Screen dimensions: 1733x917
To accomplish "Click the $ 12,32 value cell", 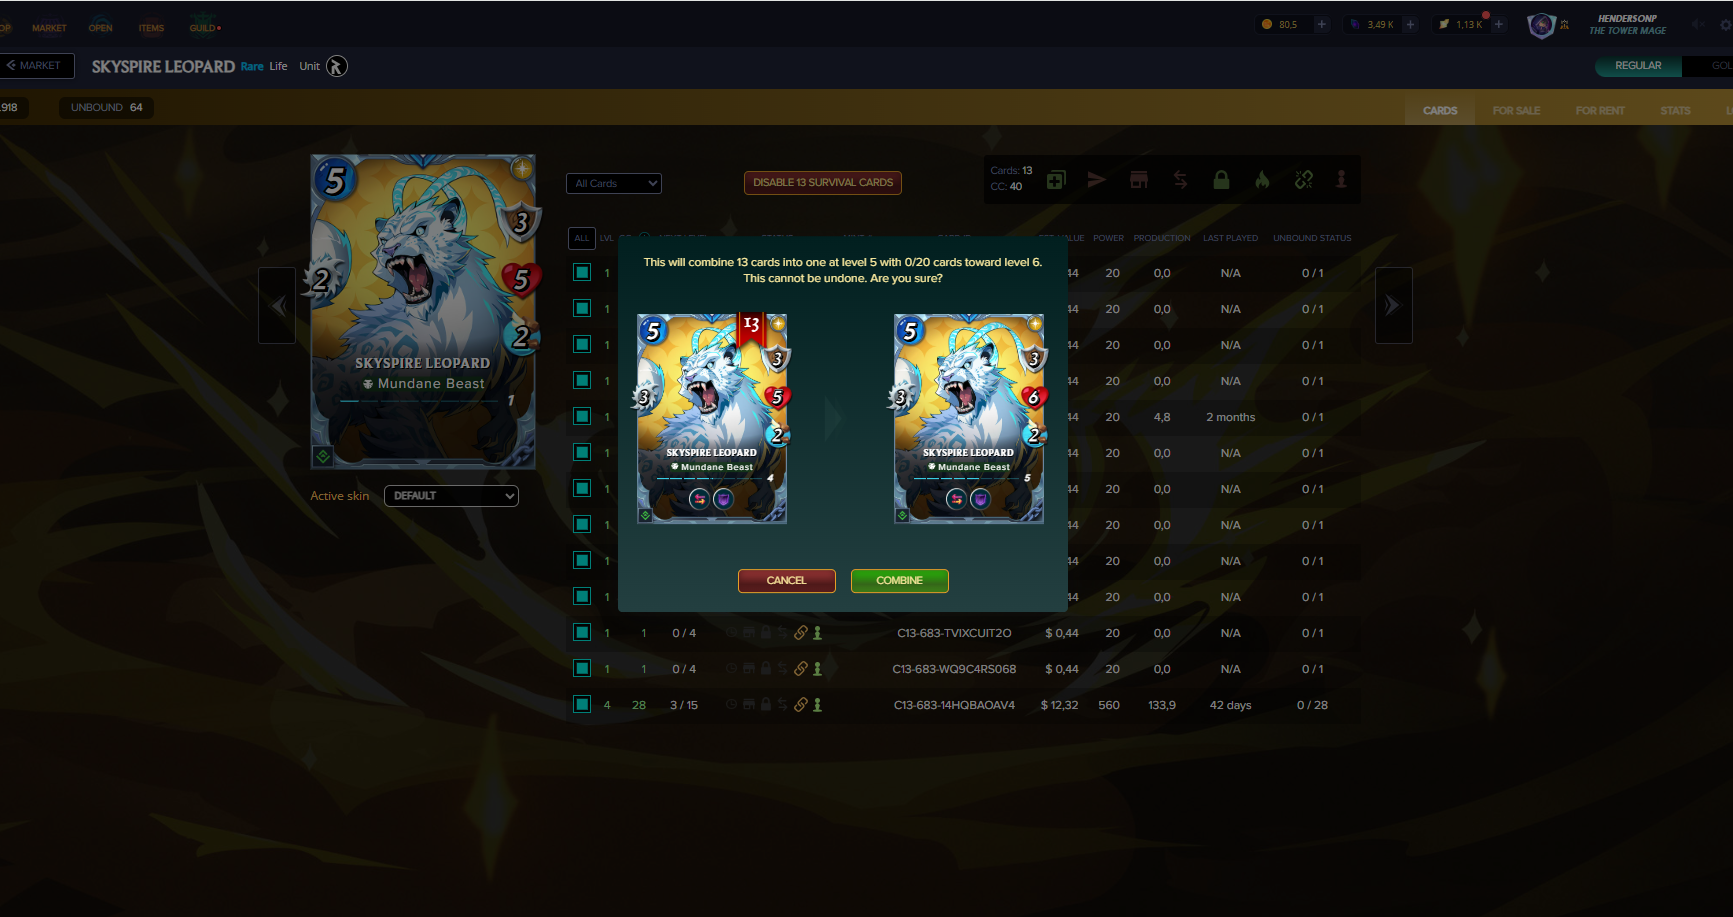I will click(x=1059, y=705).
